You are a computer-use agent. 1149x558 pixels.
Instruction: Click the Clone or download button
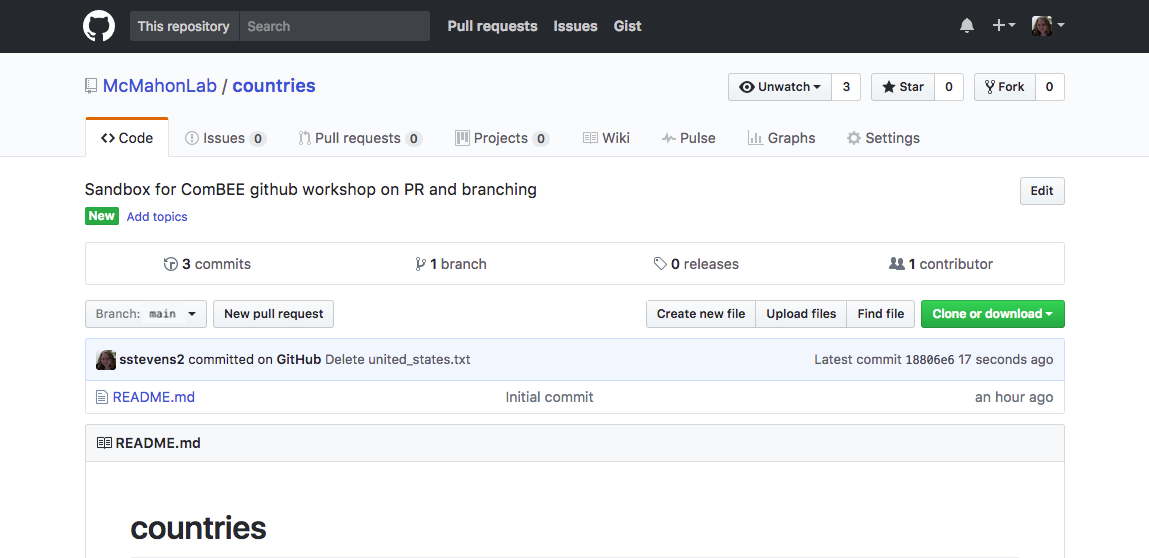coord(992,314)
